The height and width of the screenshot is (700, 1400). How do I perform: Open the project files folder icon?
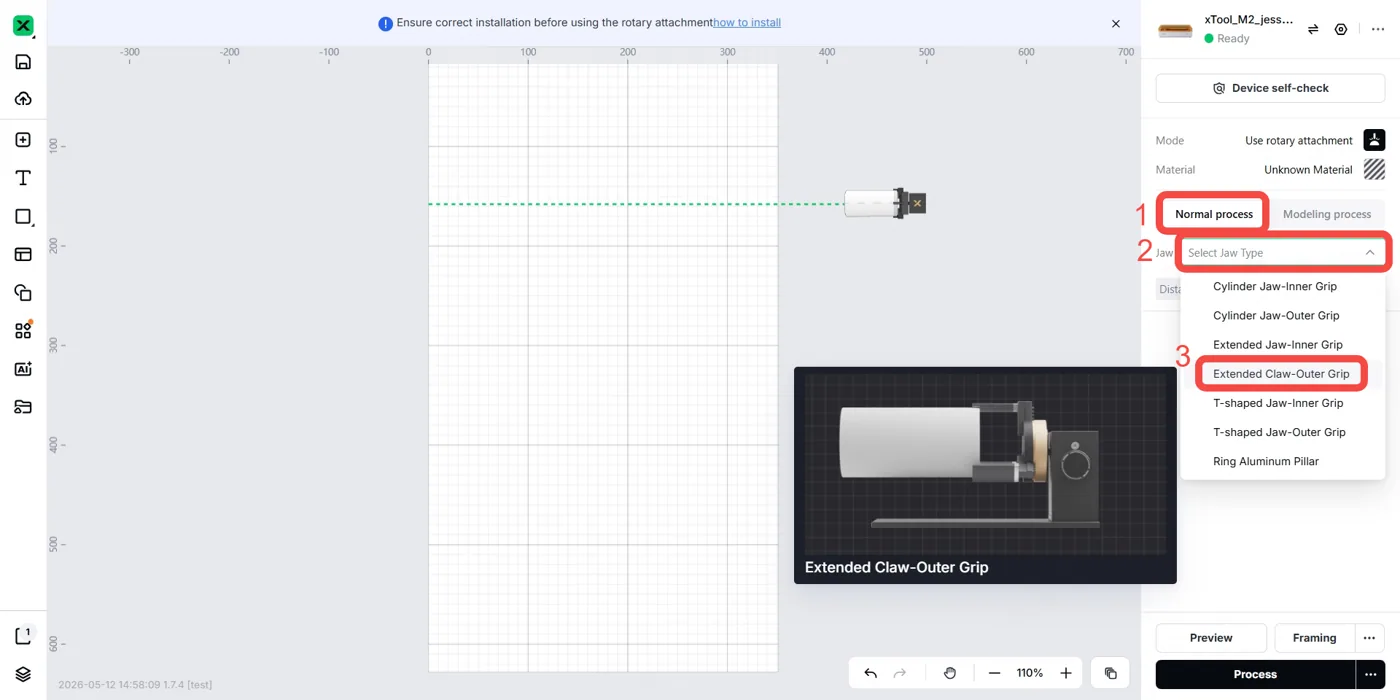(x=23, y=407)
